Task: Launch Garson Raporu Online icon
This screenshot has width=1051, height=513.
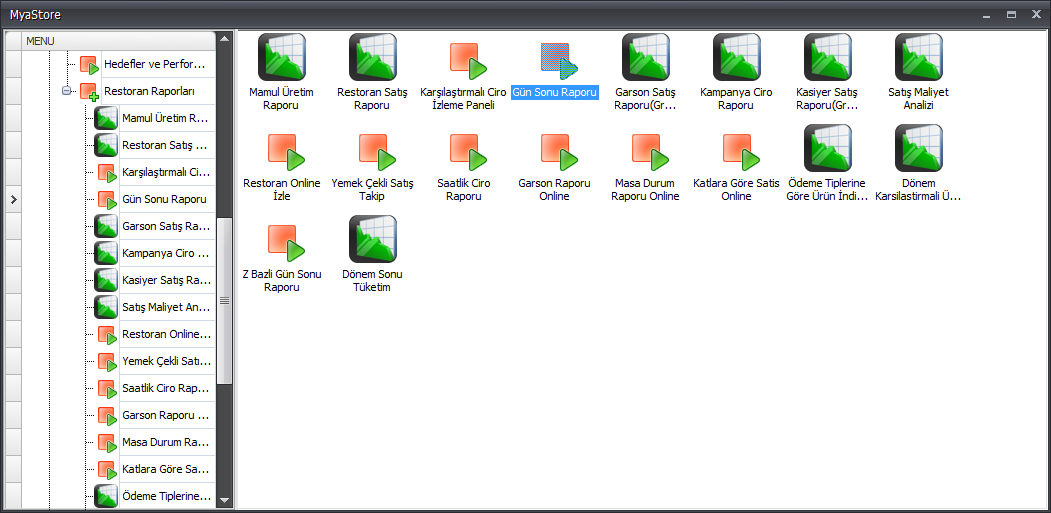Action: pos(559,152)
